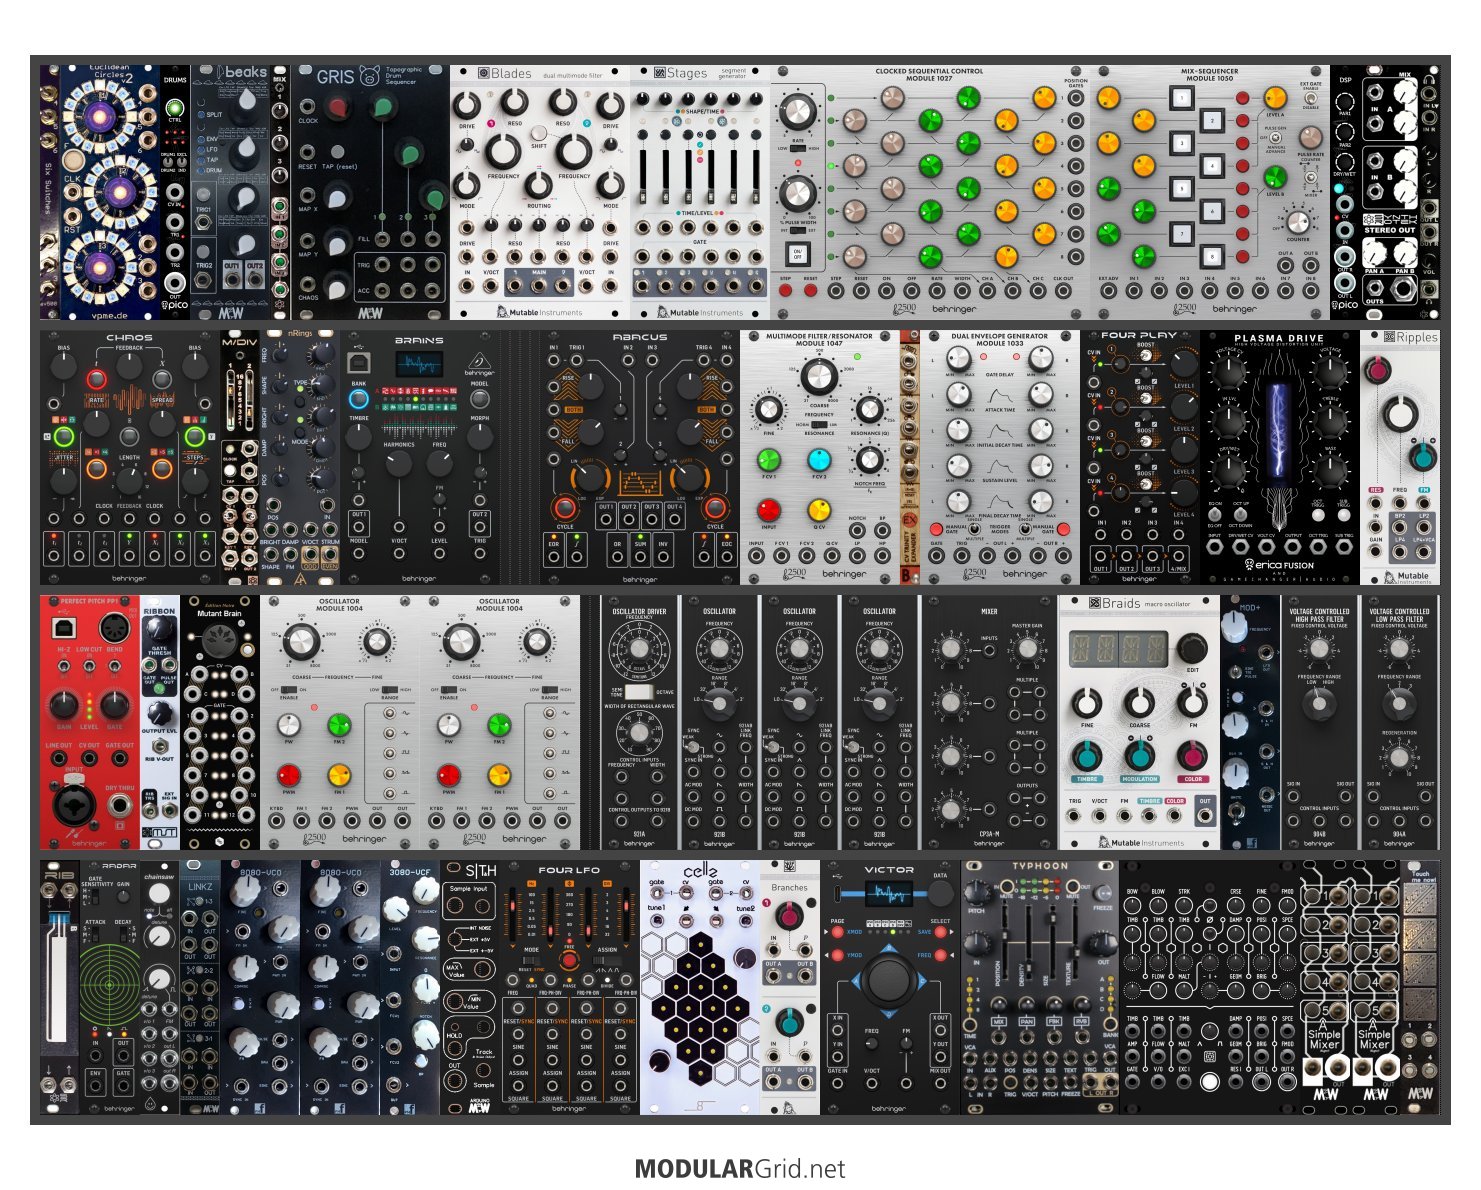Viewport: 1481px width, 1190px height.
Task: Click the teal TIMBRE knob on Braids
Action: pos(1087,755)
